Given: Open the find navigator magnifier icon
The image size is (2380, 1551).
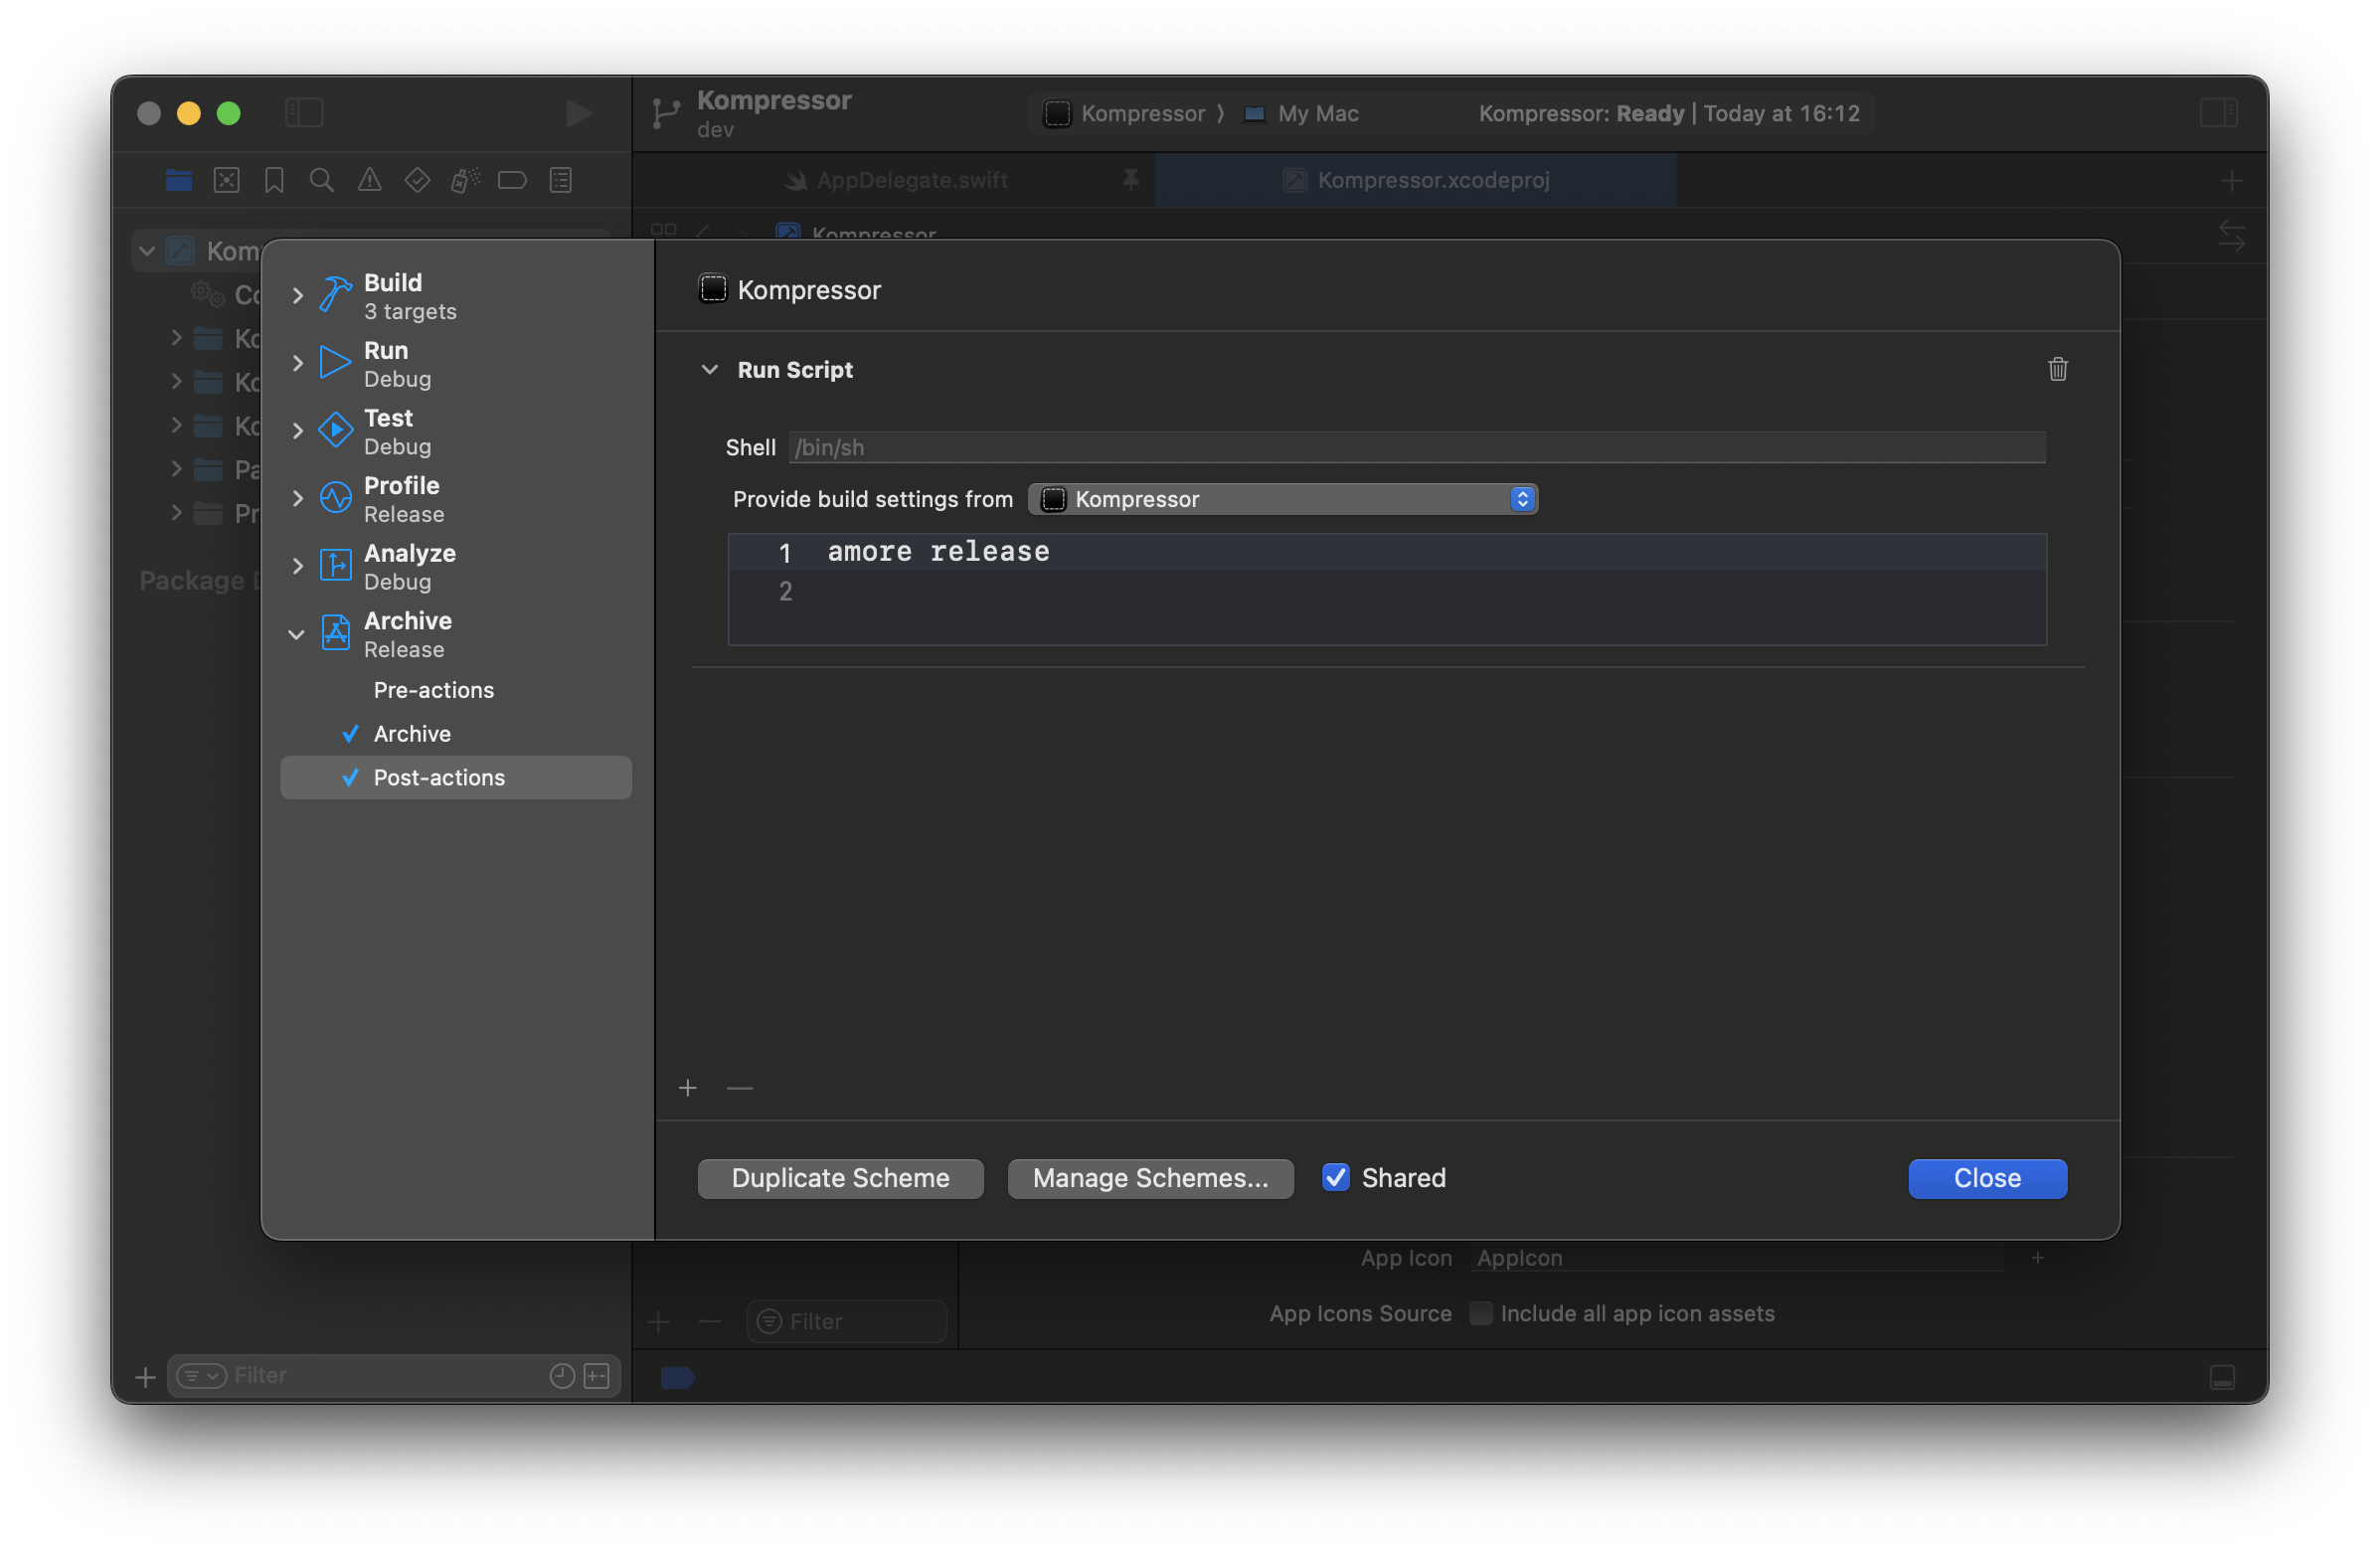Looking at the screenshot, I should pos(321,180).
